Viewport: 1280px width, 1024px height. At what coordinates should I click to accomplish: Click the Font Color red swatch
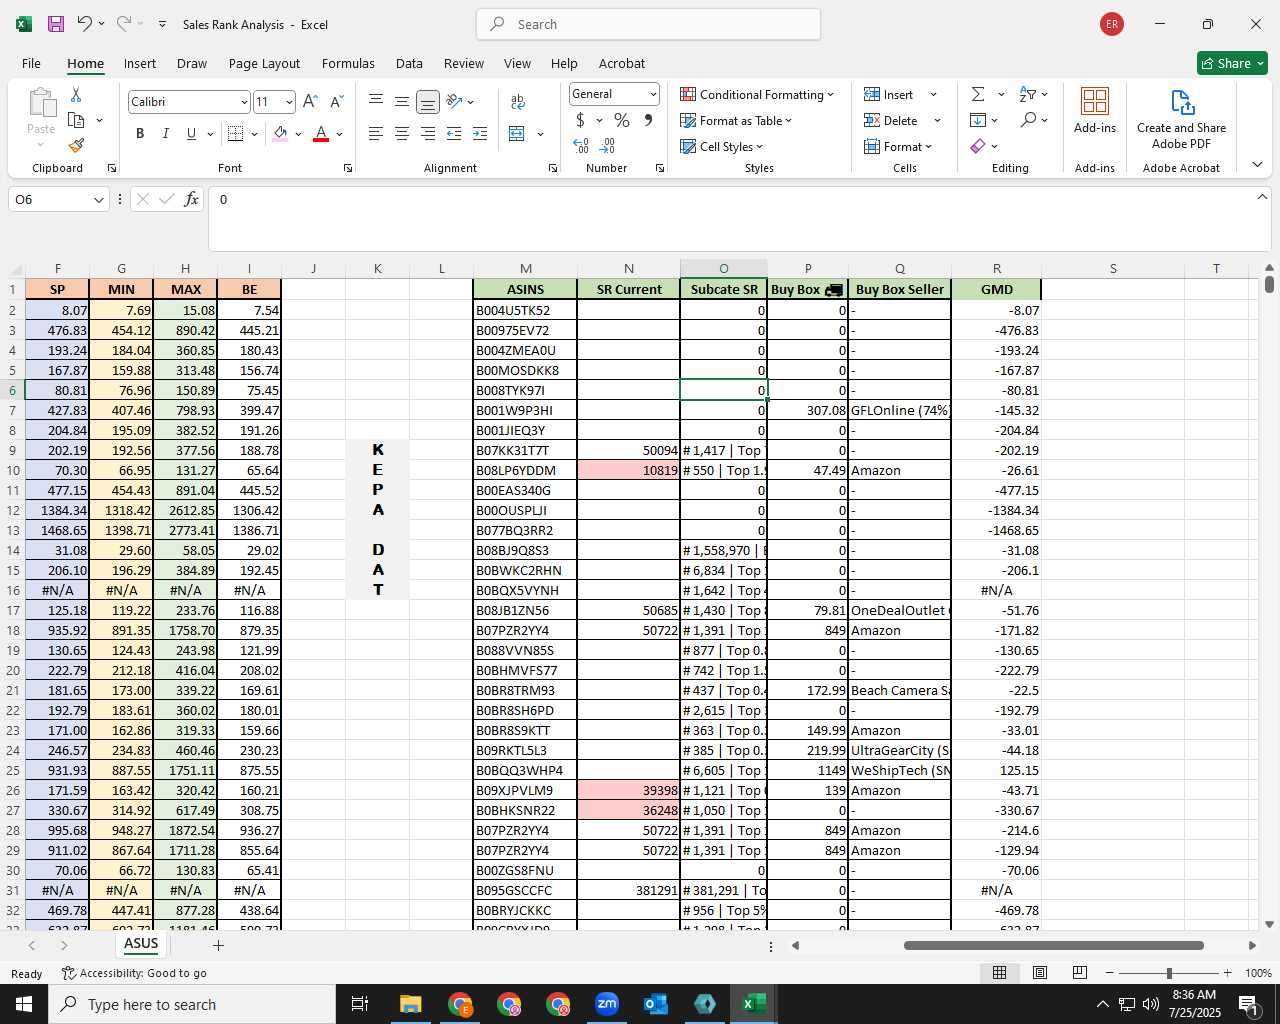(x=321, y=133)
